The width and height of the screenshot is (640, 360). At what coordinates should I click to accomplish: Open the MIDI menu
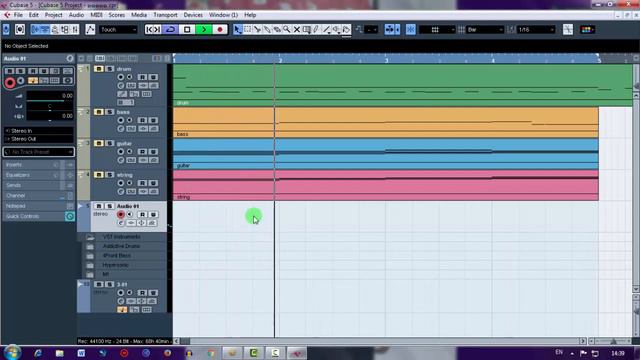(x=96, y=15)
